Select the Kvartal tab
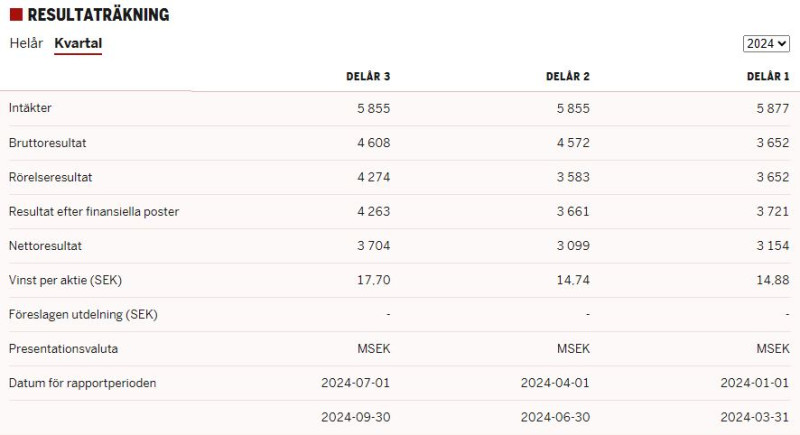The width and height of the screenshot is (800, 435). pyautogui.click(x=78, y=43)
